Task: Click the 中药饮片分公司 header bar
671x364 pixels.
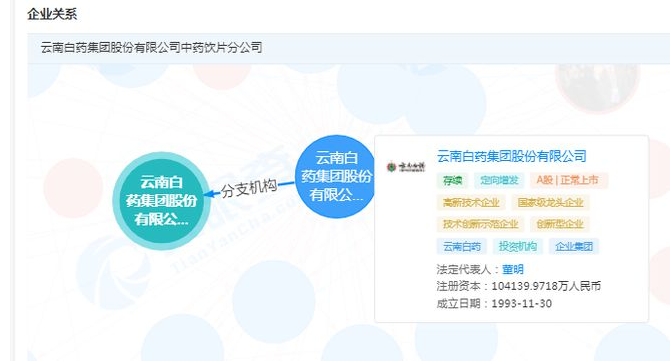Action: (349, 47)
